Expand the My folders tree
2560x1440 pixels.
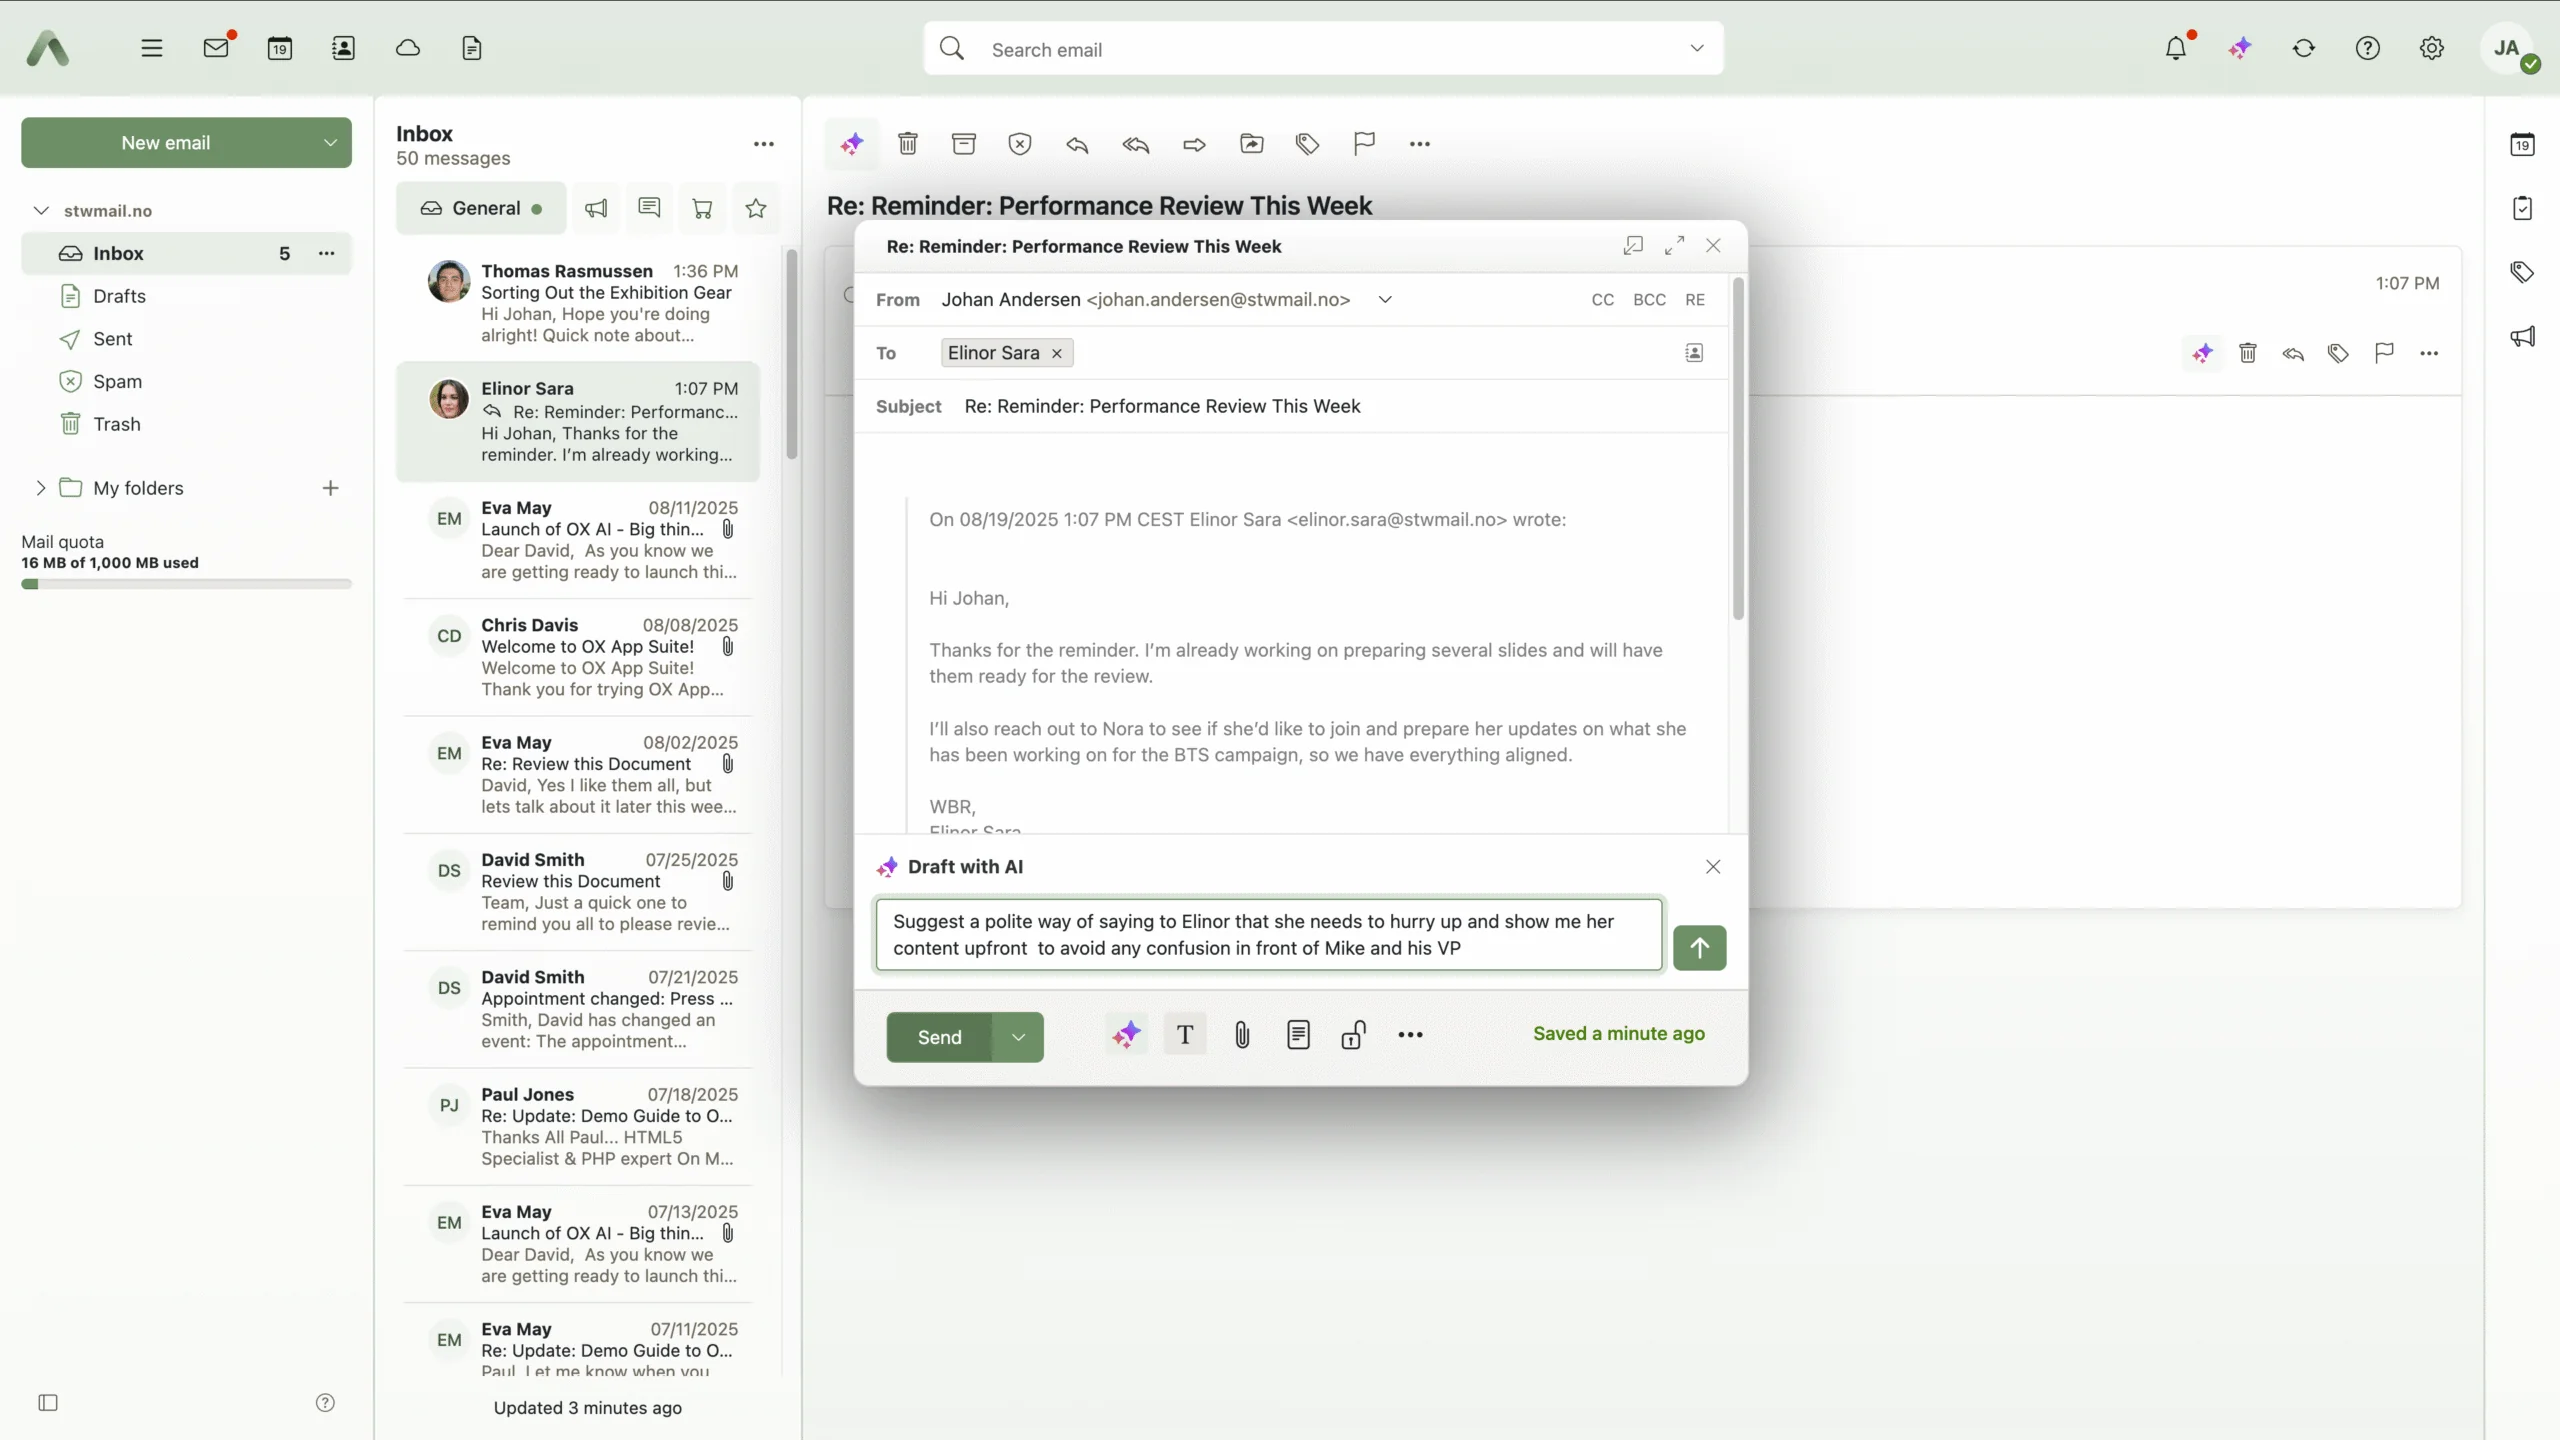pos(40,488)
